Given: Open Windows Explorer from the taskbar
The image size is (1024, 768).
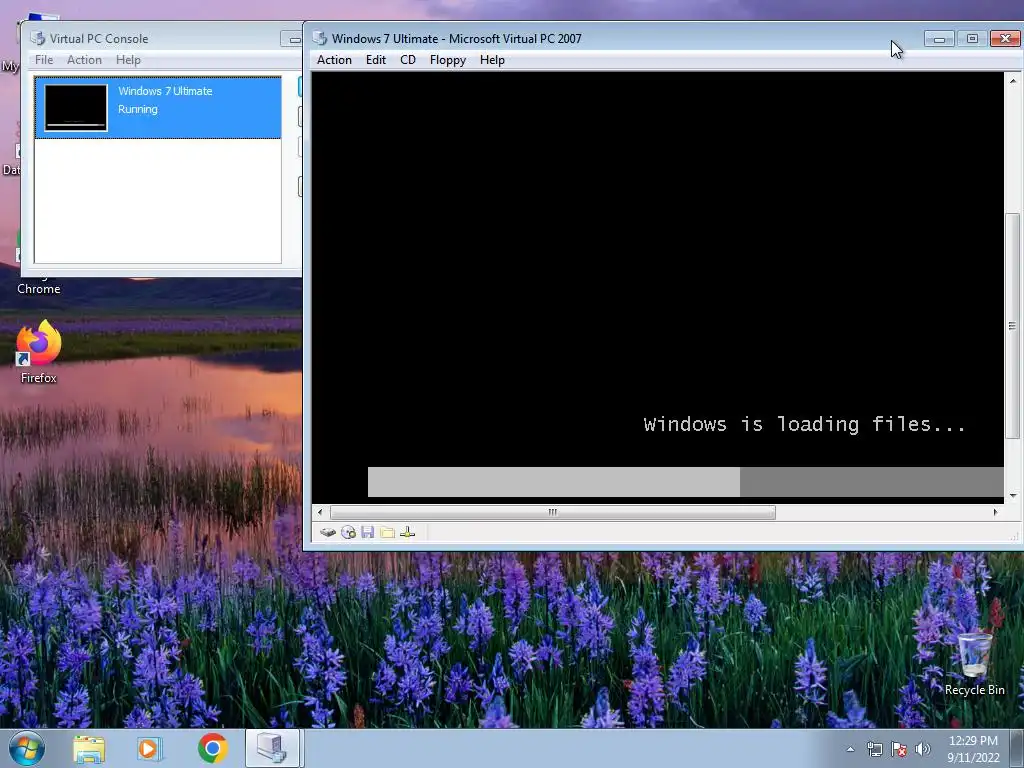Looking at the screenshot, I should pos(89,749).
